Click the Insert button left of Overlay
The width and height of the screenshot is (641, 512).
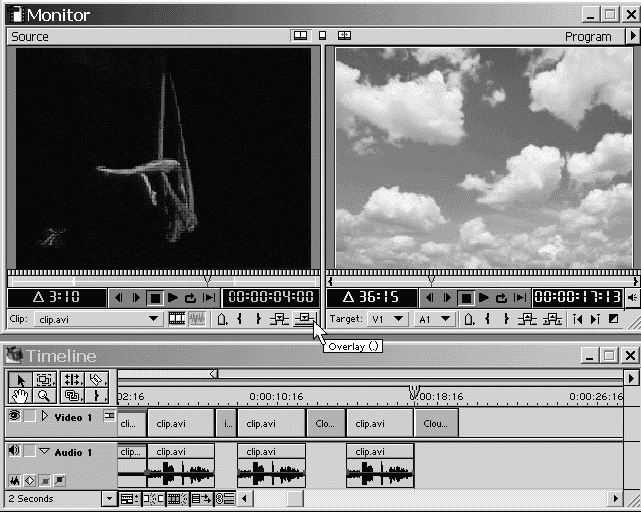tap(280, 319)
